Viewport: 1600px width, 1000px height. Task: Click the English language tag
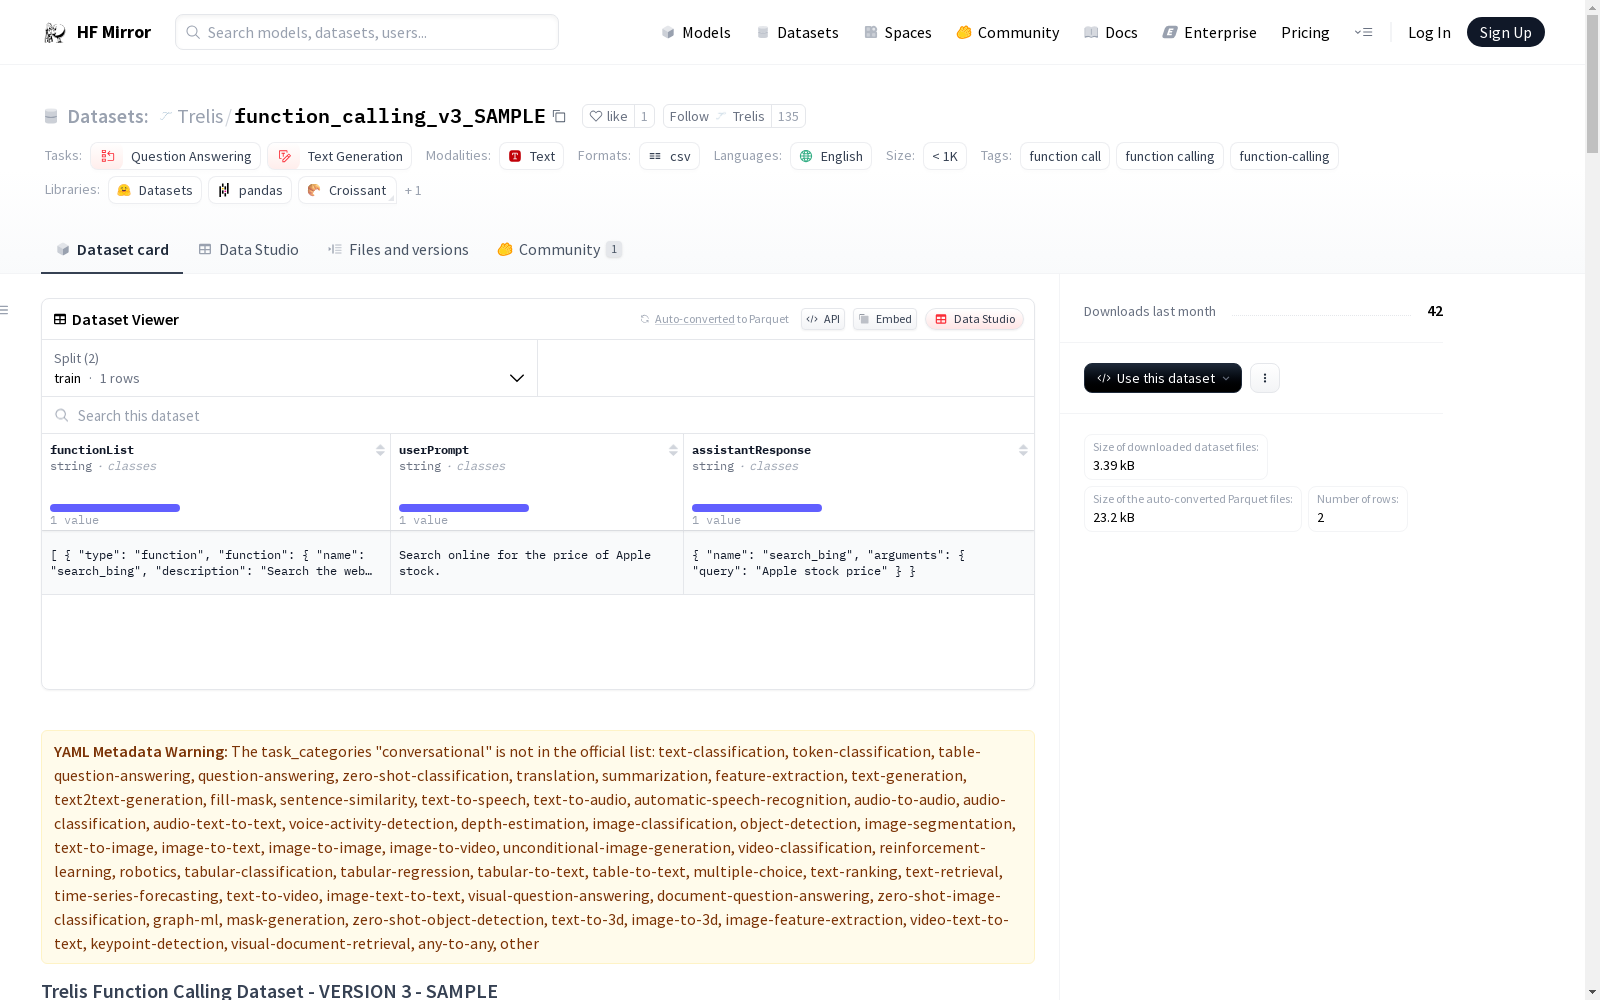831,156
